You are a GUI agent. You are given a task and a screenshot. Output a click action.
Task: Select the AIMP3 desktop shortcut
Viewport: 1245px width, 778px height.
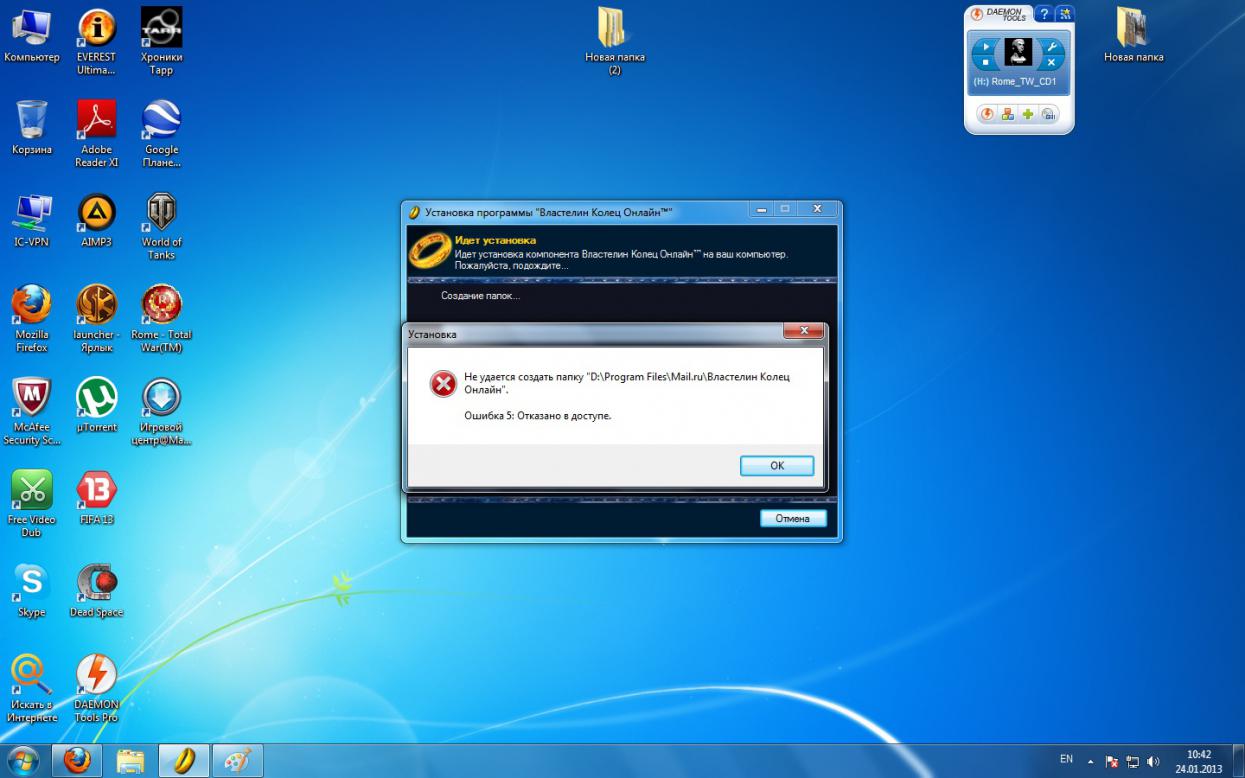(96, 220)
